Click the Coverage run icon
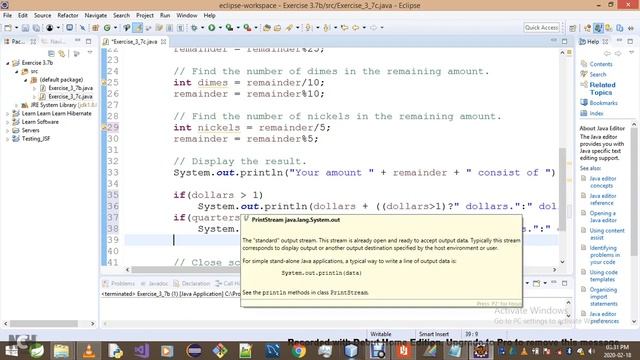The height and width of the screenshot is (360, 640). [229, 28]
